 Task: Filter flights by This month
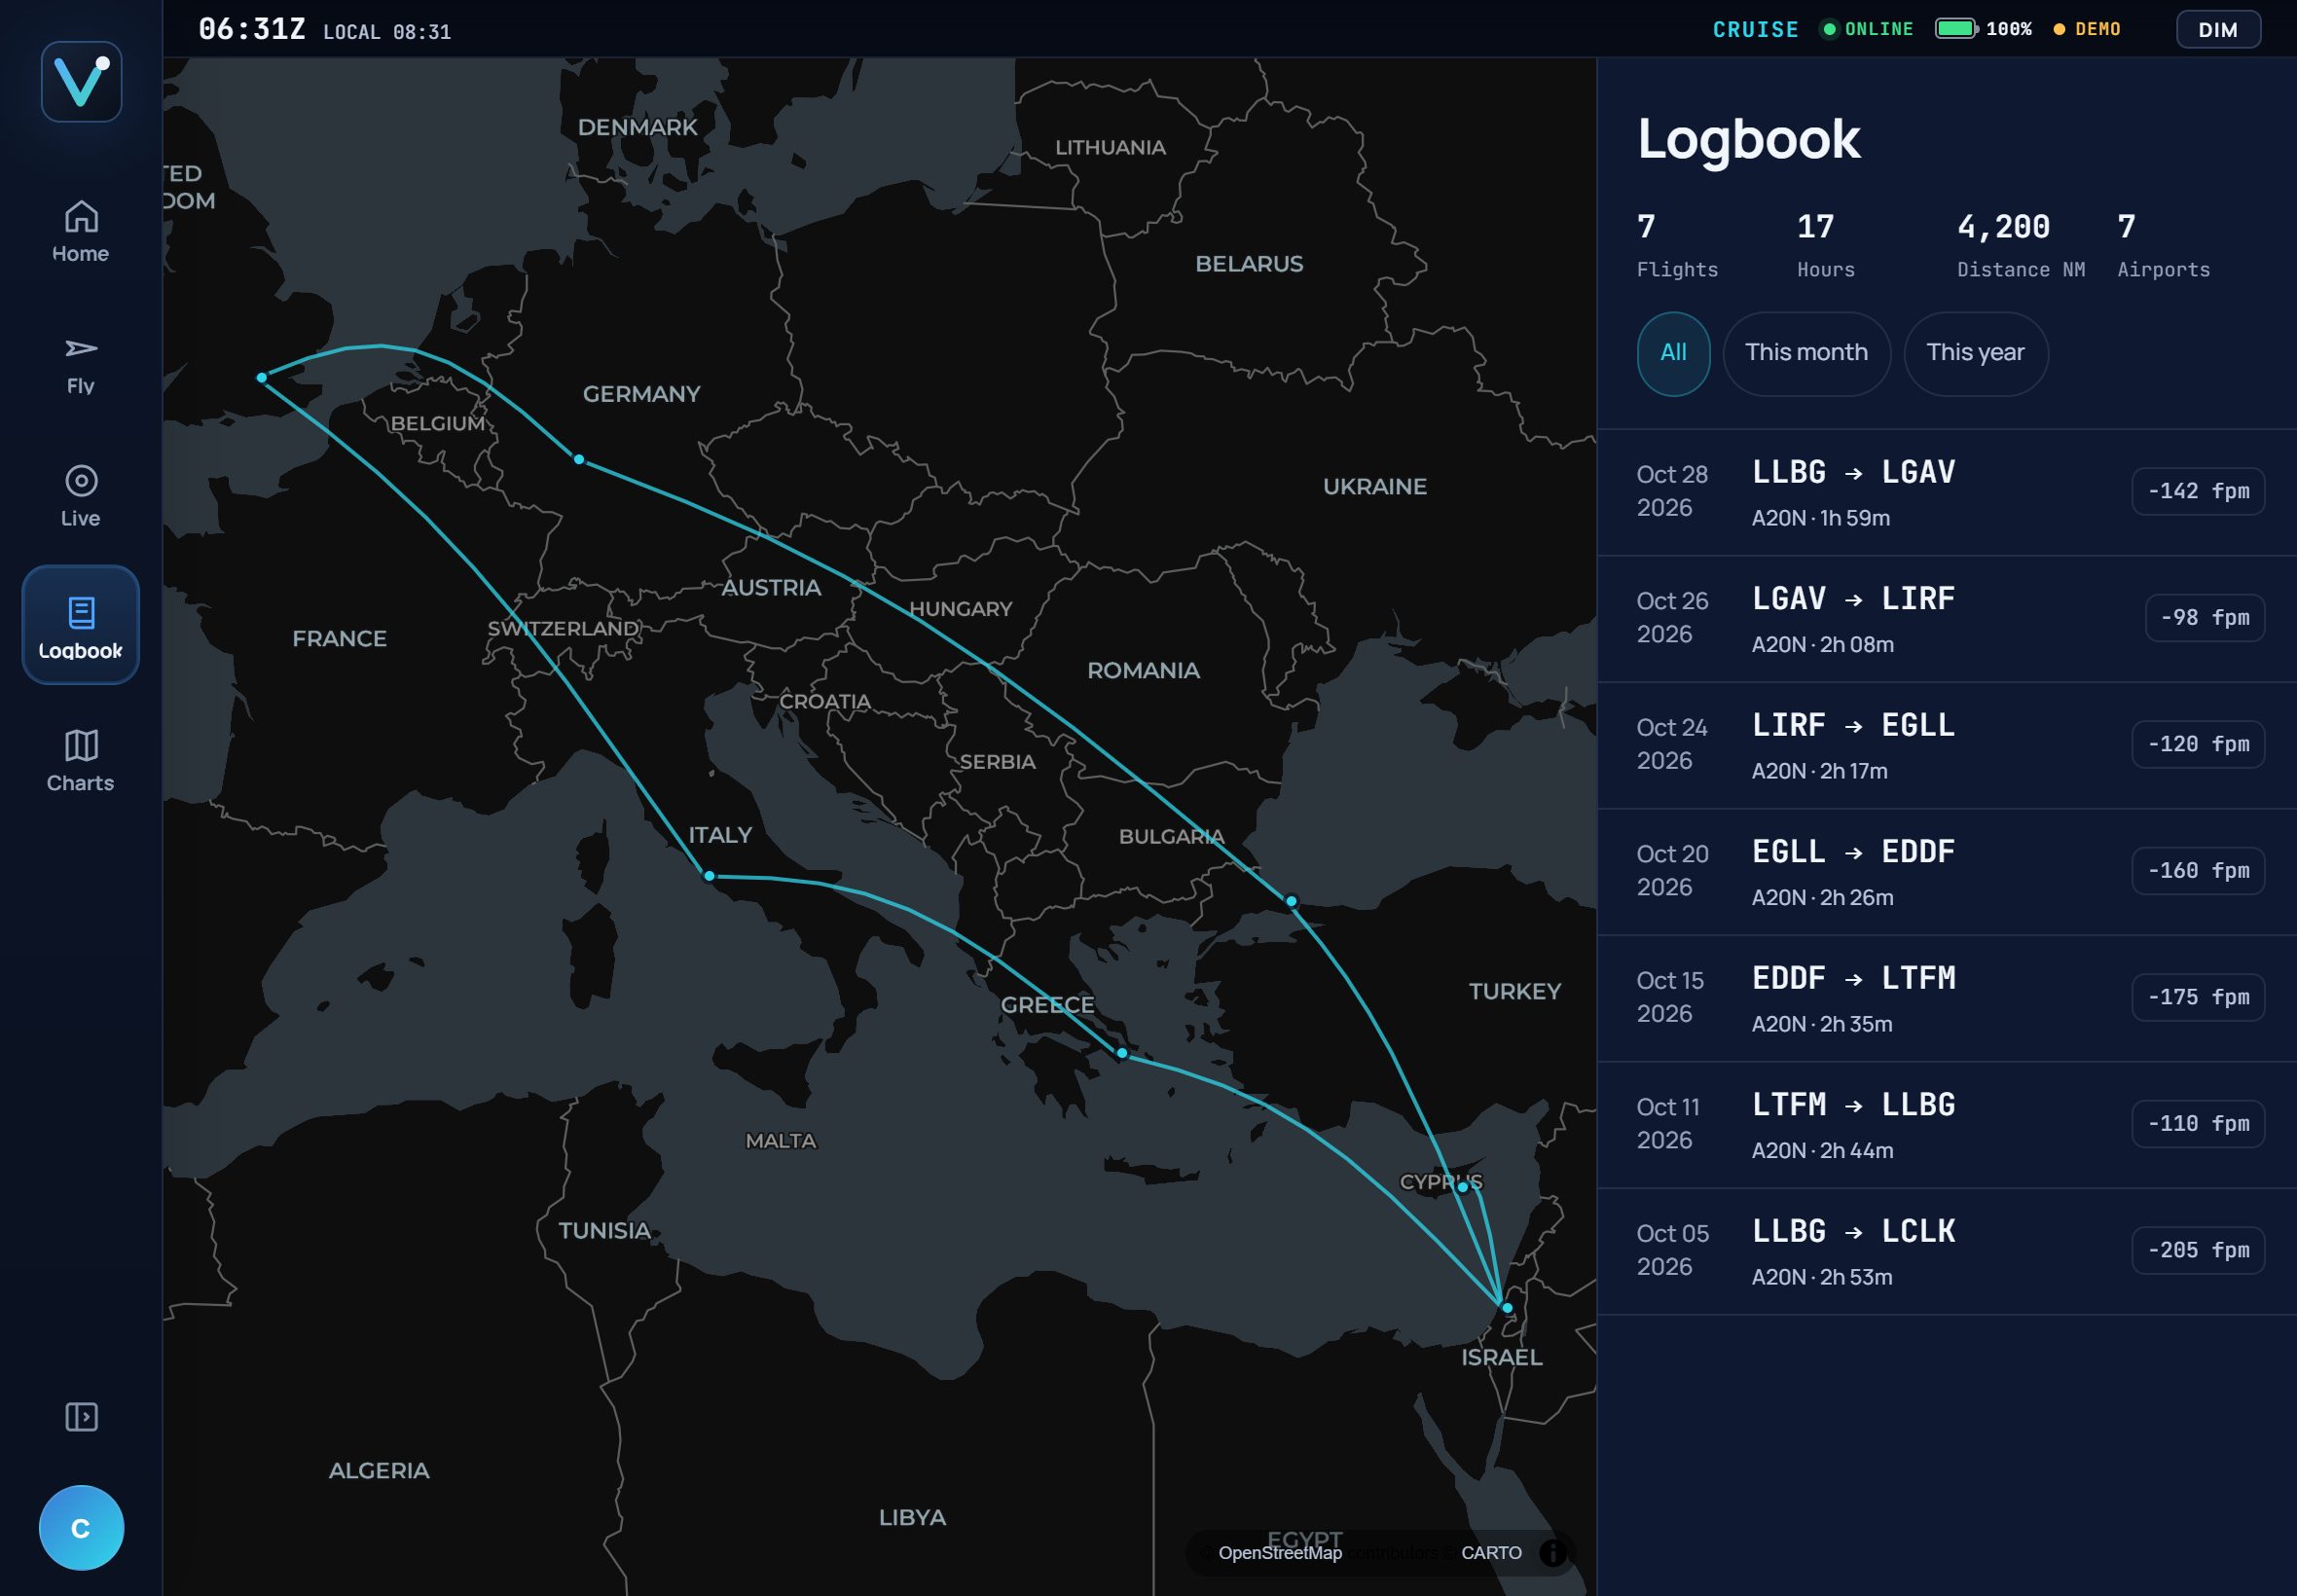1806,353
